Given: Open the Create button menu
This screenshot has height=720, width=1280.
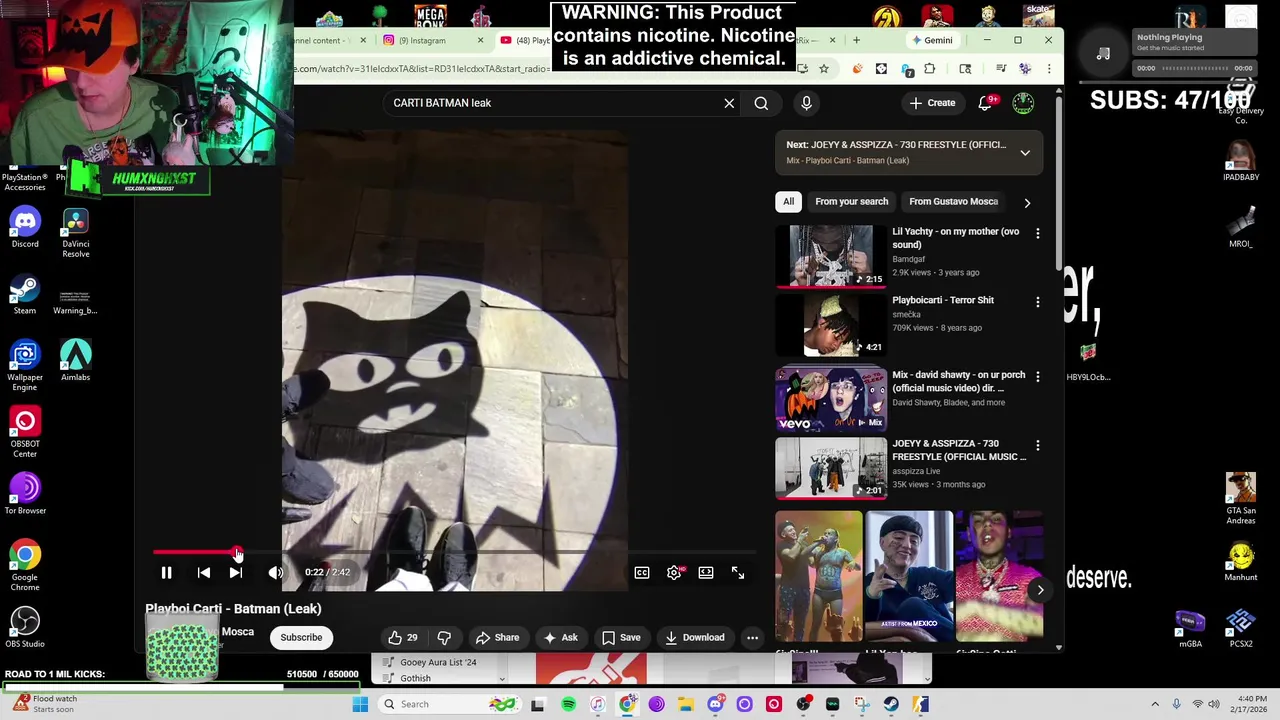Looking at the screenshot, I should pos(932,103).
